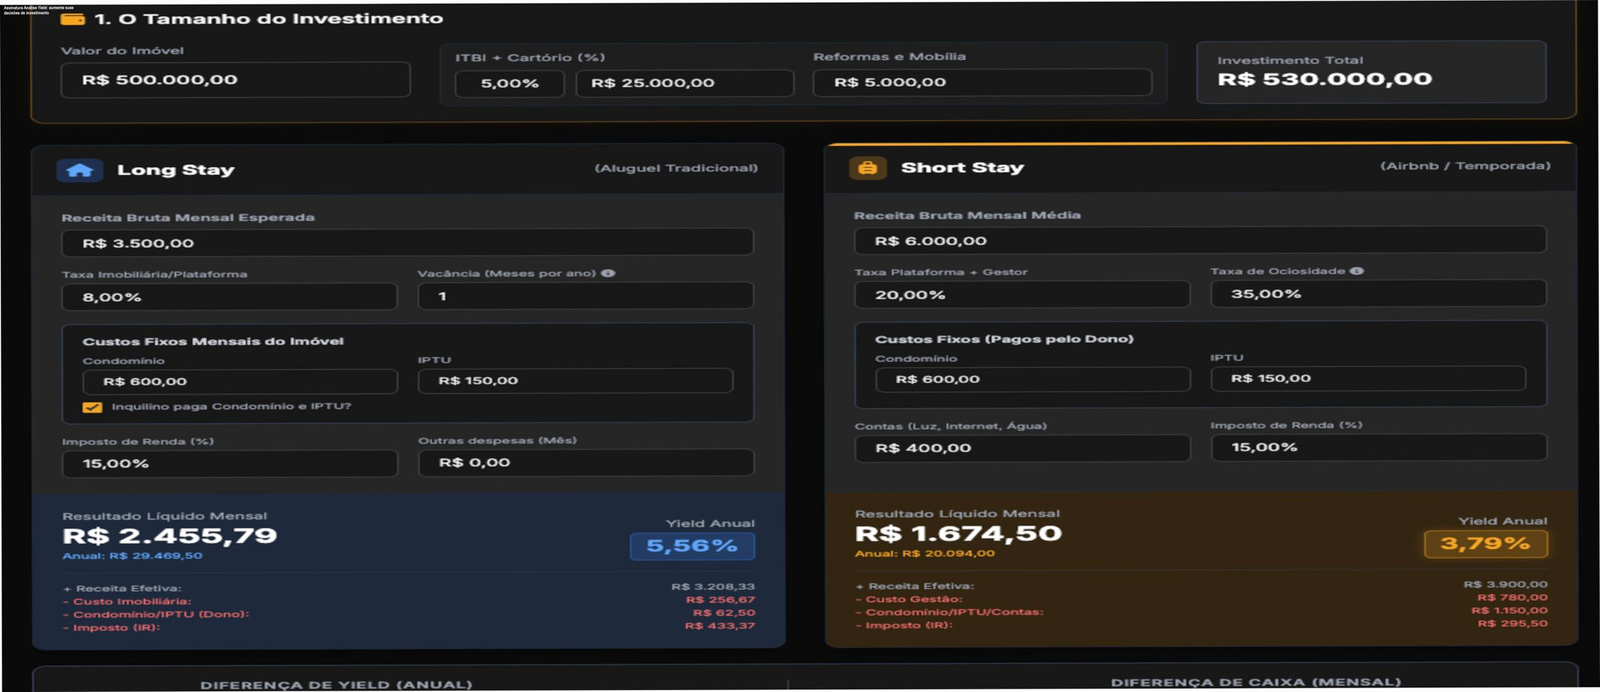
Task: Click the Long Stay heading
Action: [176, 170]
